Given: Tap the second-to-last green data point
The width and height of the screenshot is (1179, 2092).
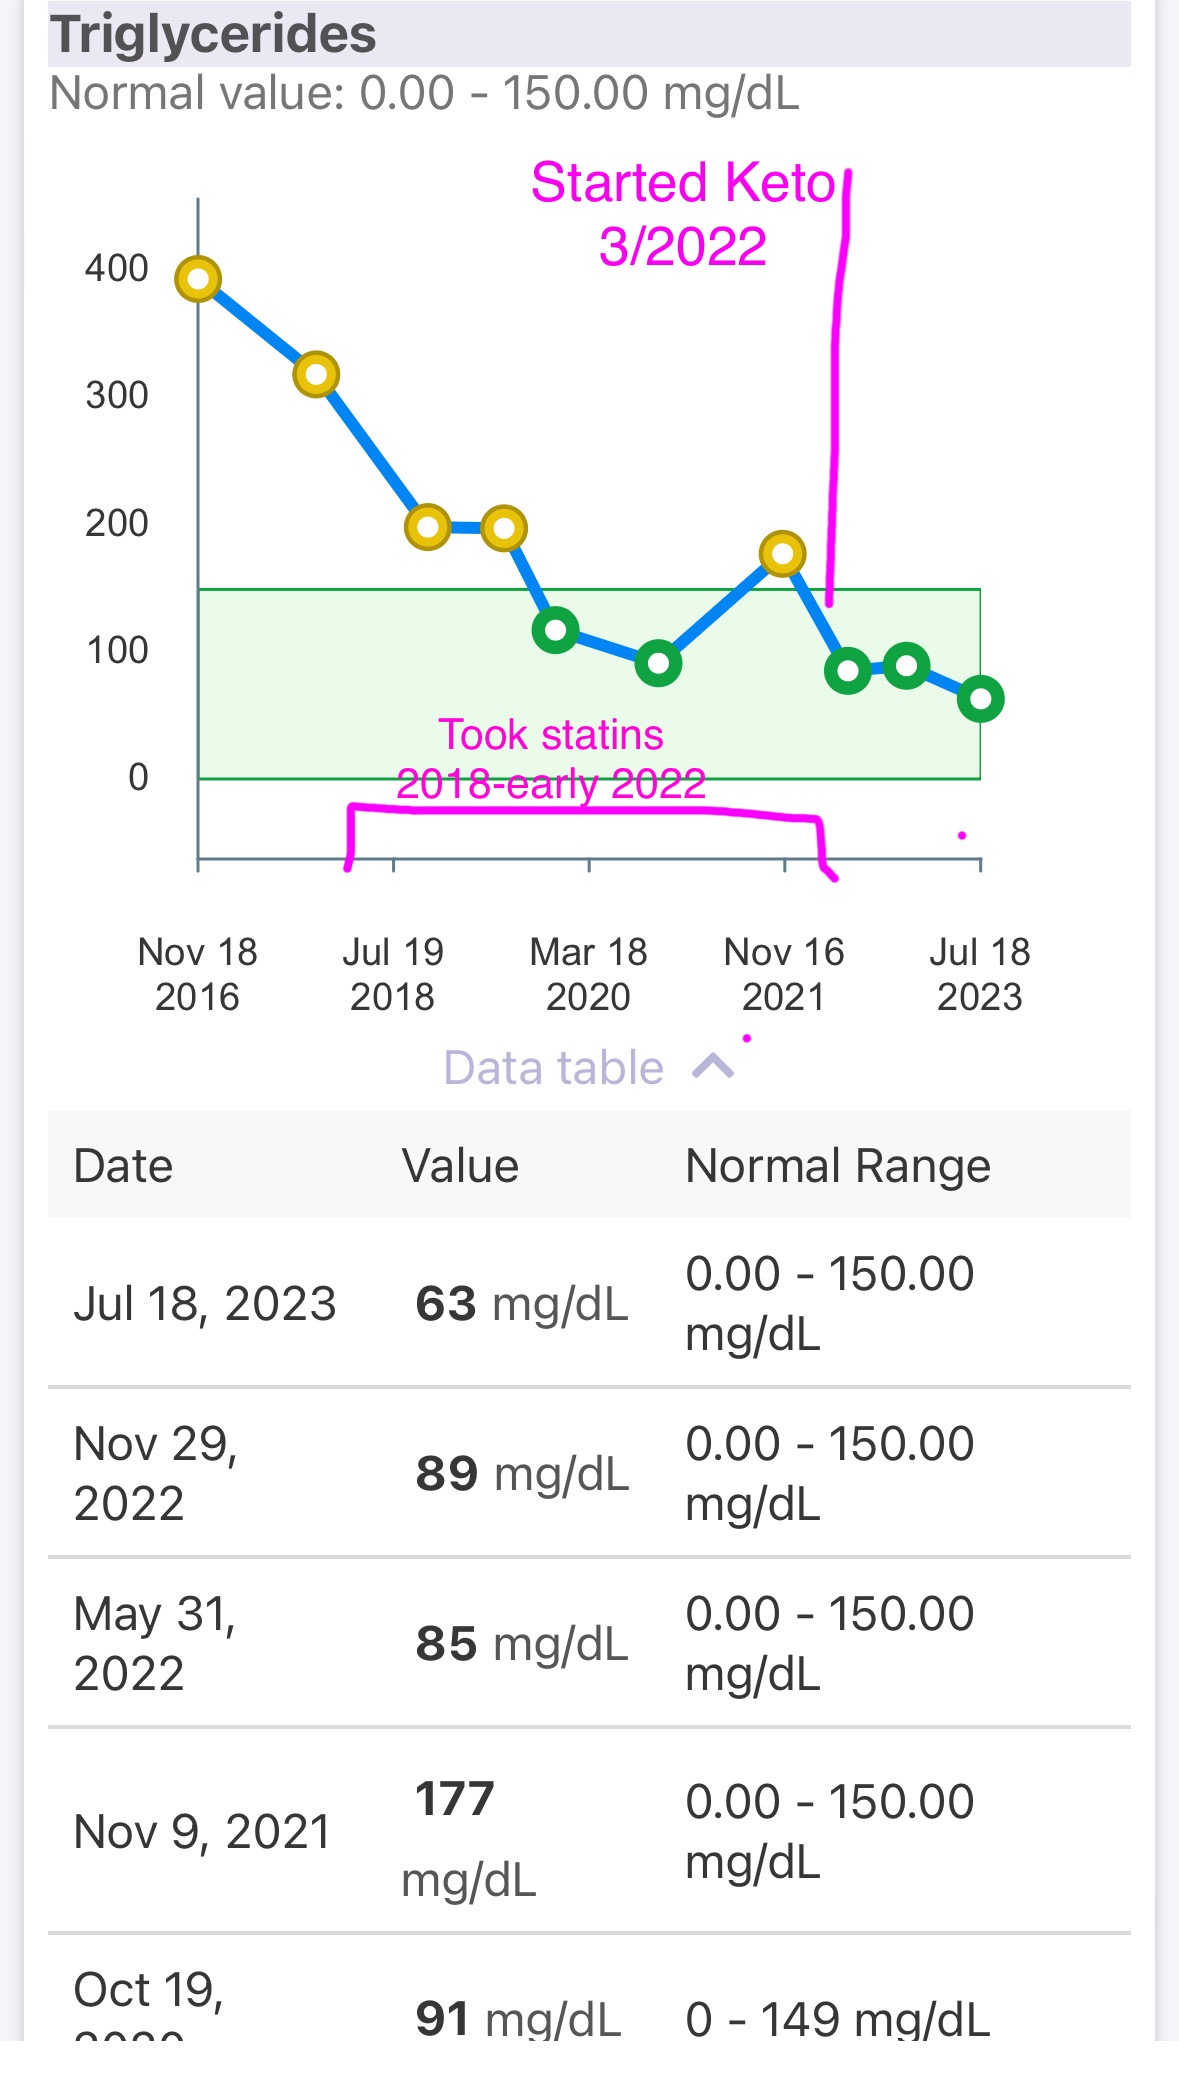Looking at the screenshot, I should [907, 665].
